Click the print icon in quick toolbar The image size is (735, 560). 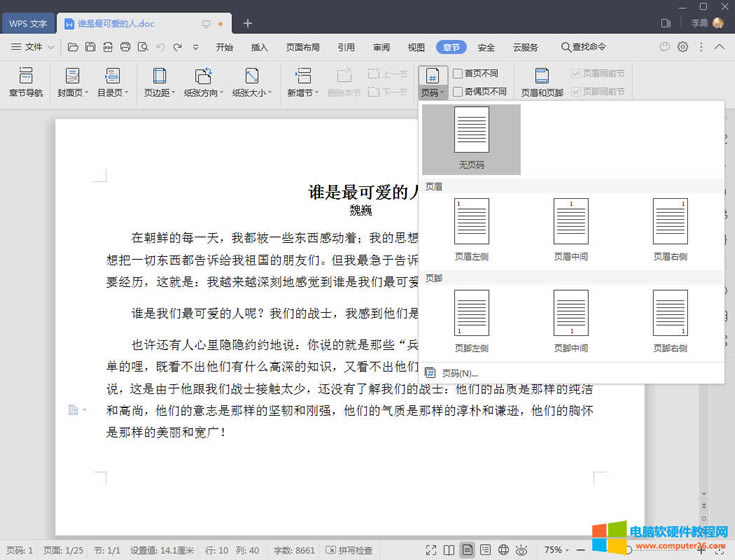pos(125,47)
